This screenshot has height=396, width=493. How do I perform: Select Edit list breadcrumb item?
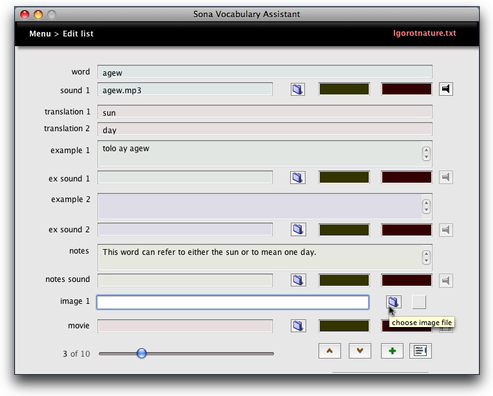click(x=78, y=34)
